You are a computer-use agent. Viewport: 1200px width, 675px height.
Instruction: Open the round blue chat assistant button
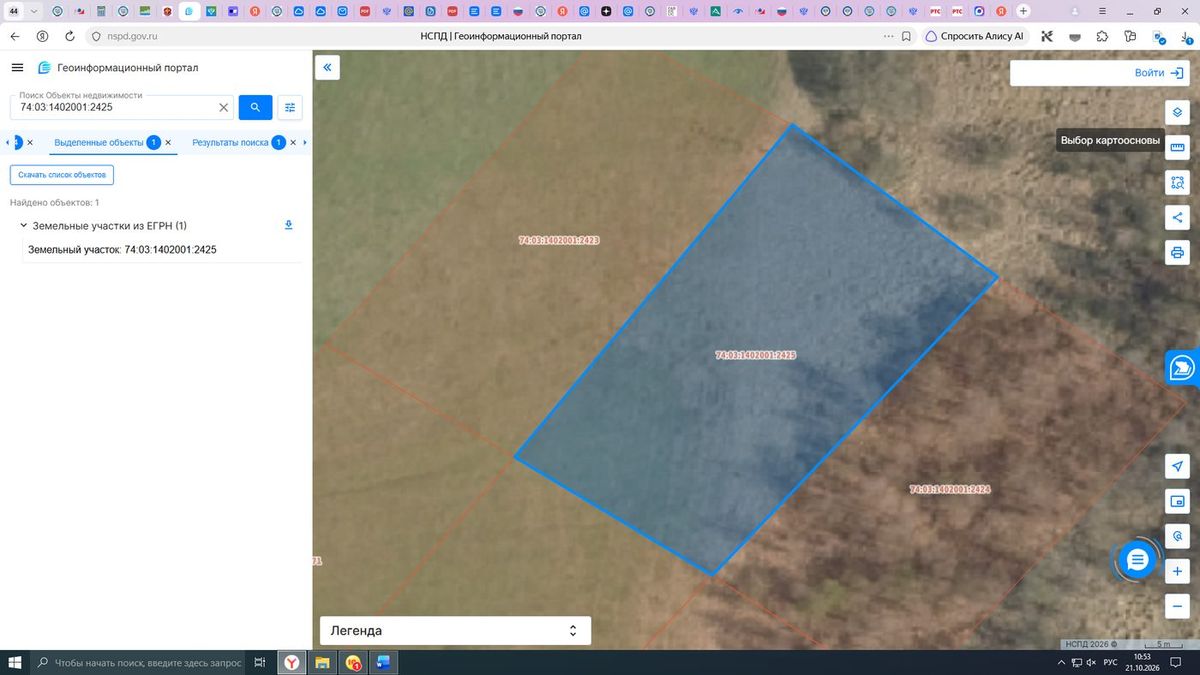point(1137,561)
